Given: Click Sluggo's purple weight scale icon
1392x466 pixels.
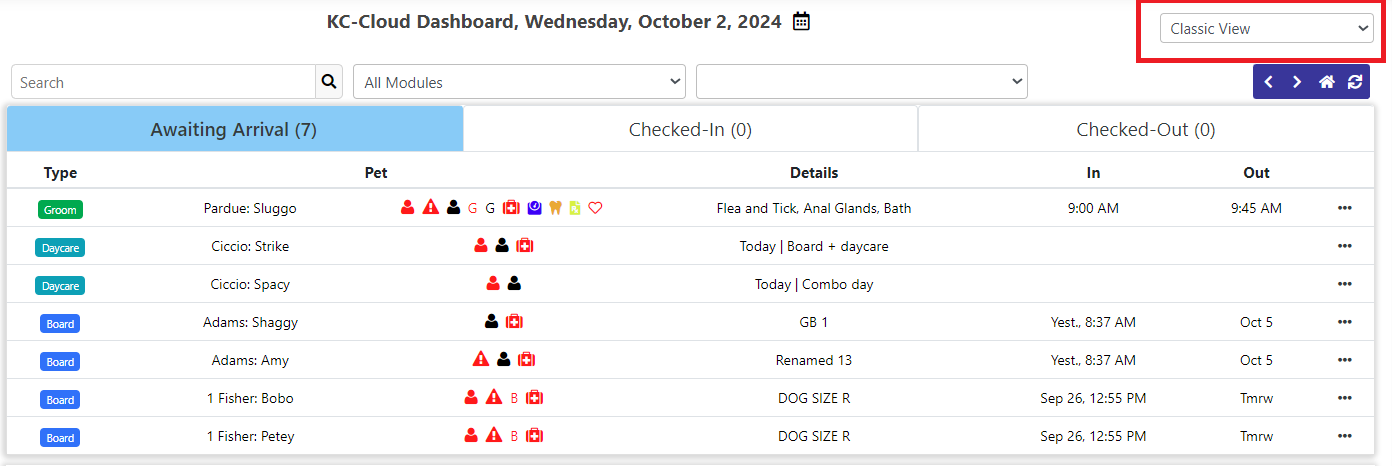Looking at the screenshot, I should pyautogui.click(x=535, y=208).
